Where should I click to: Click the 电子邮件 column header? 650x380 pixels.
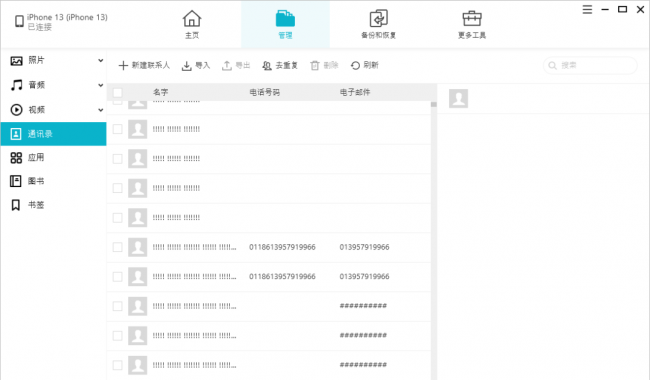pyautogui.click(x=355, y=92)
